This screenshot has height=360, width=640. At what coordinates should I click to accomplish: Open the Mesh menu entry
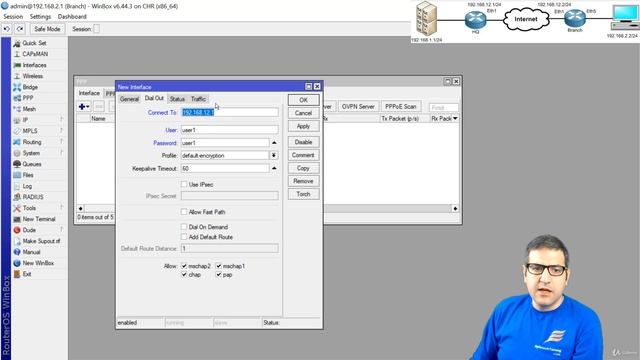click(29, 109)
